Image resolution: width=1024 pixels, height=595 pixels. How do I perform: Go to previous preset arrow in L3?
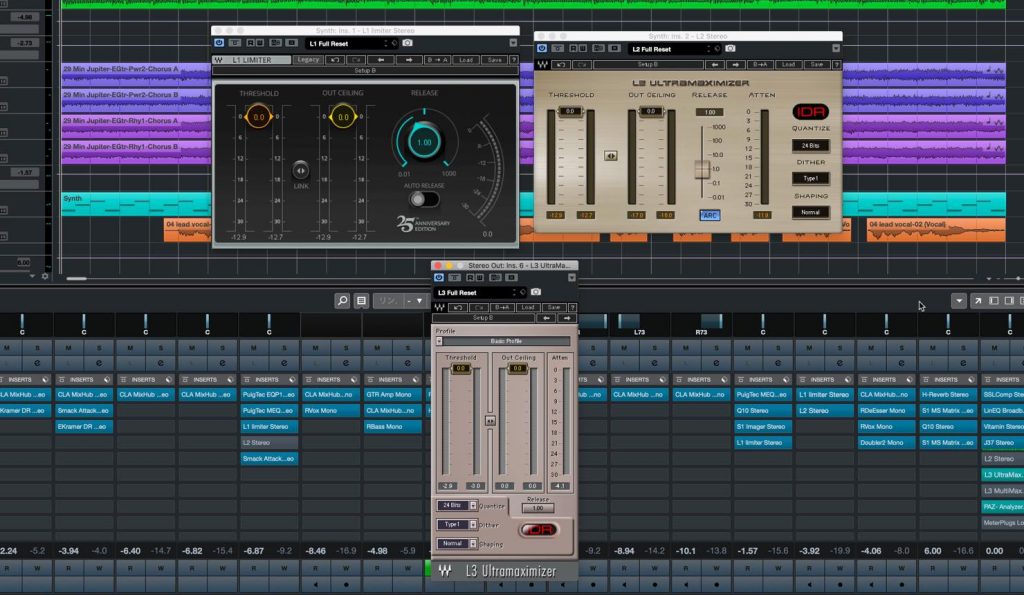tap(546, 318)
